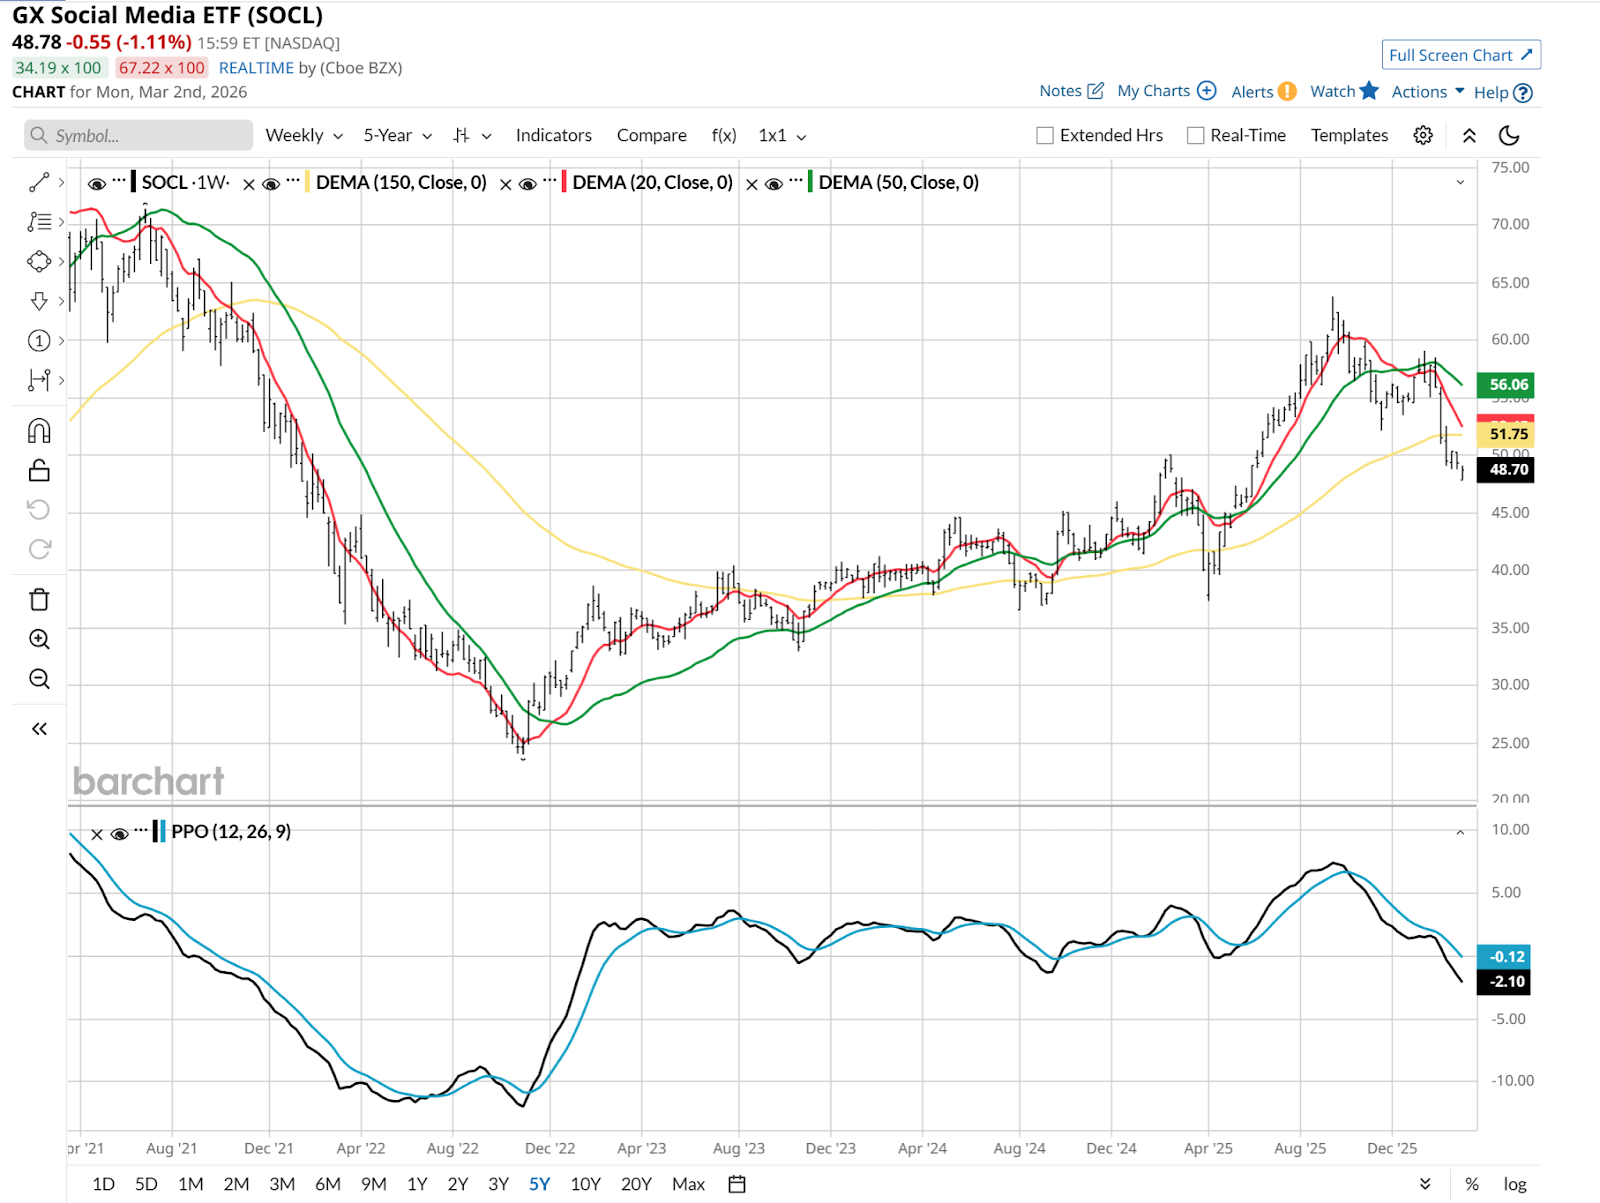Open the Templates menu
This screenshot has height=1203, width=1600.
tap(1350, 135)
